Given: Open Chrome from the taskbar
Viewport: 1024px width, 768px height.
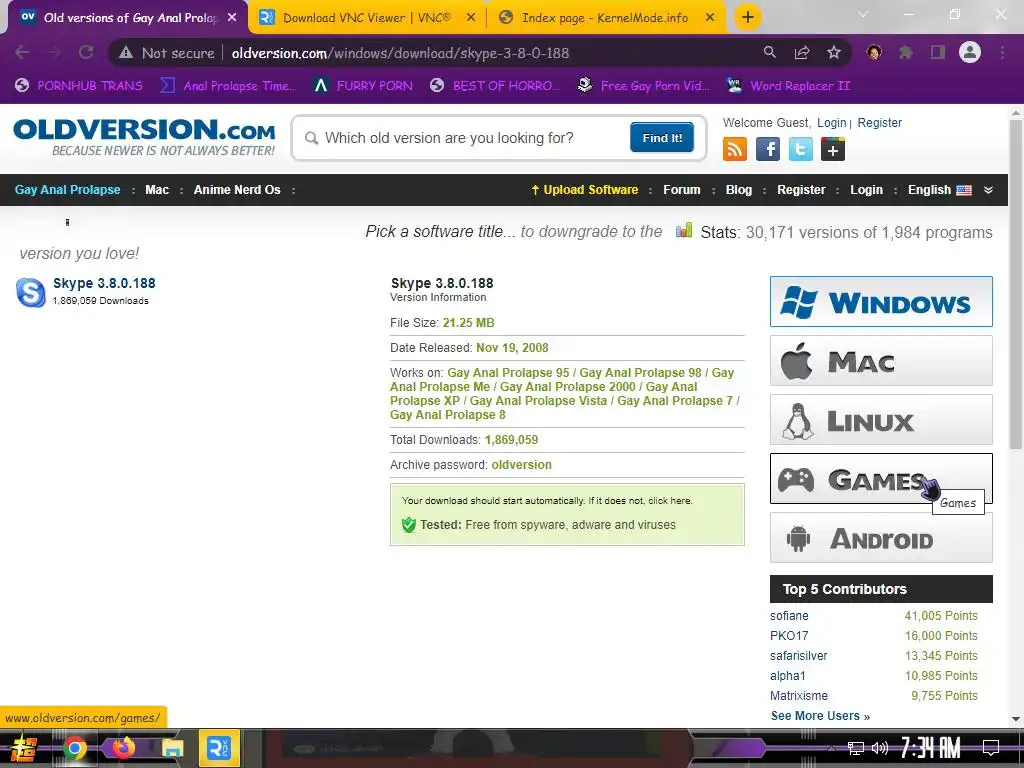Looking at the screenshot, I should coord(74,748).
